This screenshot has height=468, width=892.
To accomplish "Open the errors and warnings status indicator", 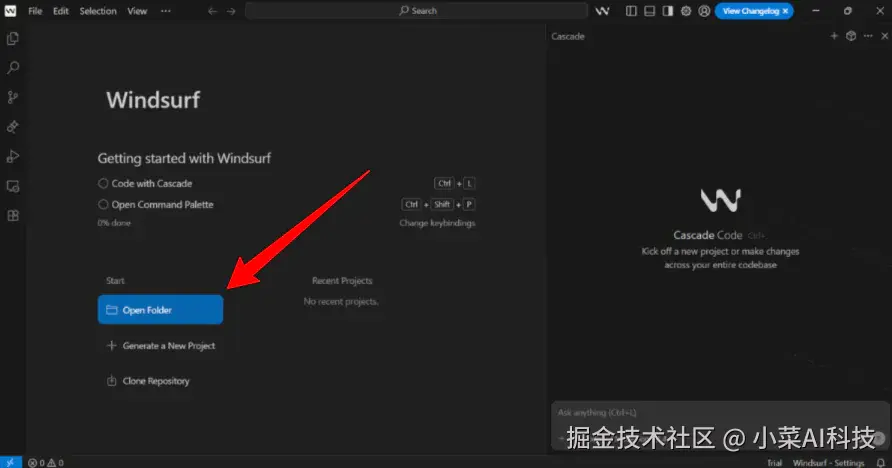I will (x=46, y=463).
